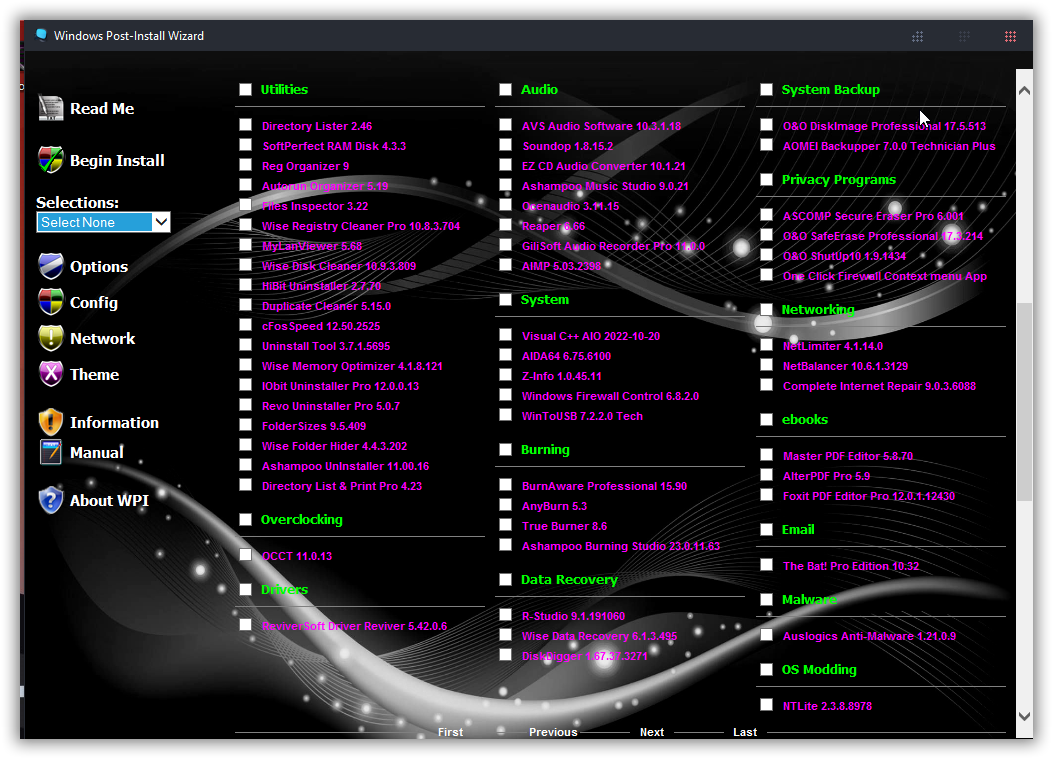
Task: Open the Options shield icon
Action: pyautogui.click(x=51, y=266)
